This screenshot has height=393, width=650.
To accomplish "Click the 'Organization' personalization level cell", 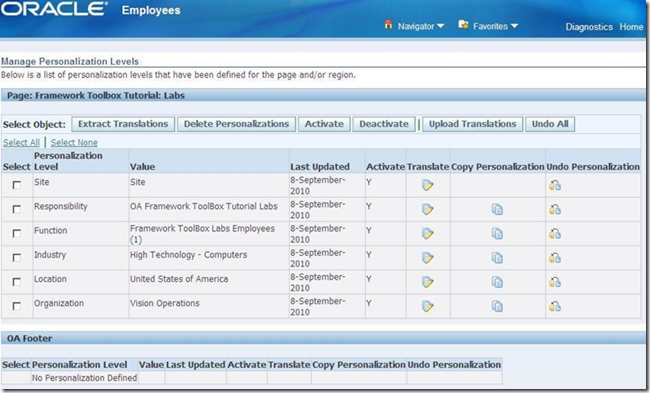I will click(59, 303).
